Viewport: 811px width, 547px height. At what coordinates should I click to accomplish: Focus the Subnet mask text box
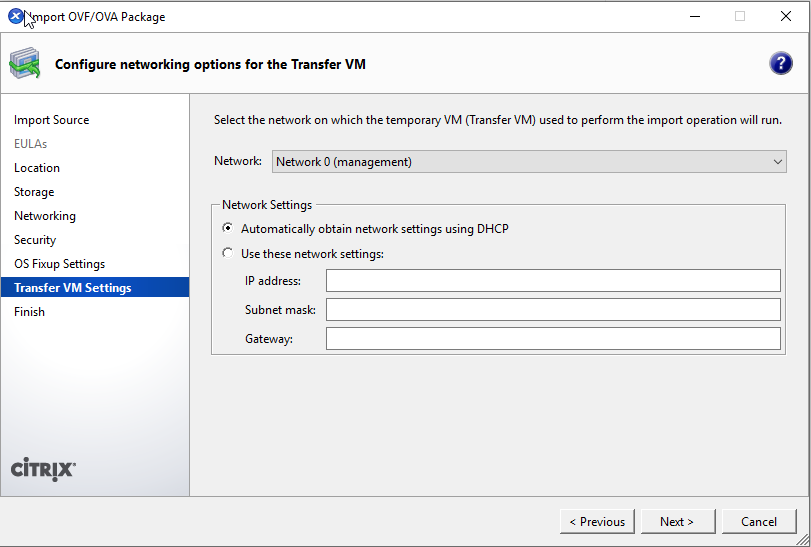pyautogui.click(x=553, y=310)
